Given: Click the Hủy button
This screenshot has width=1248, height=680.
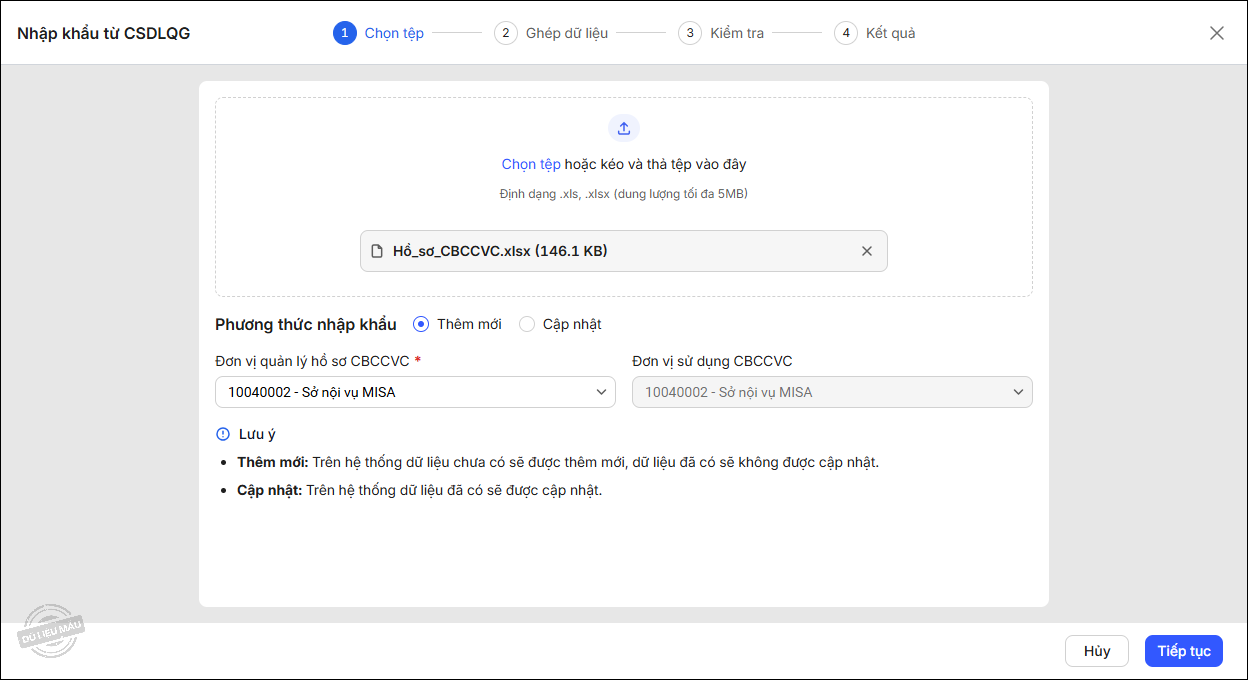Looking at the screenshot, I should pos(1096,650).
